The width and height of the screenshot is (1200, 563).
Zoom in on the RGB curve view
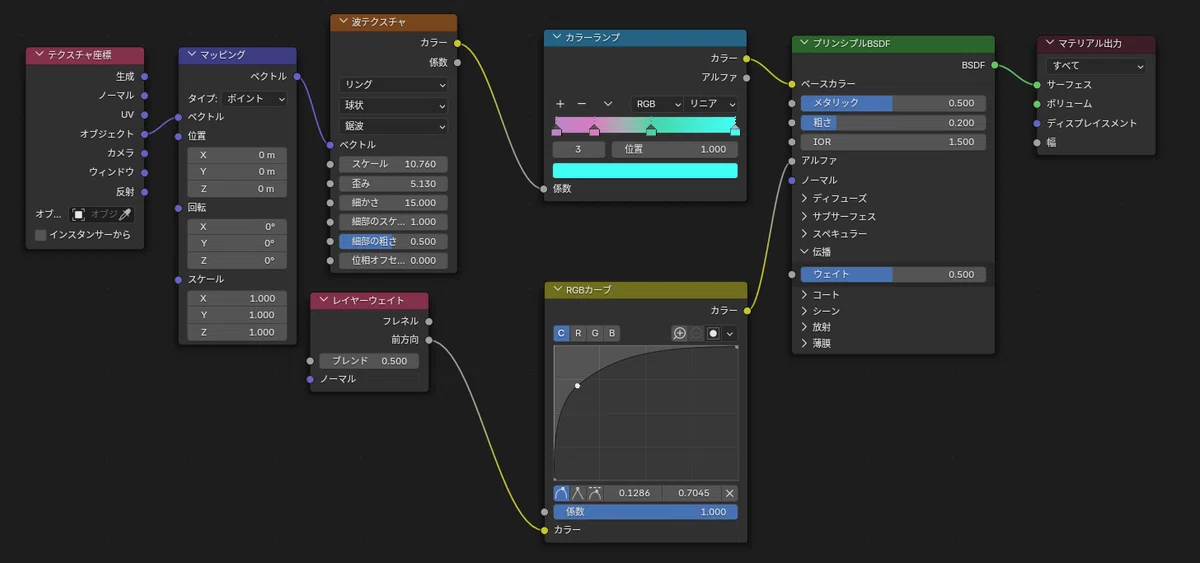pyautogui.click(x=680, y=333)
